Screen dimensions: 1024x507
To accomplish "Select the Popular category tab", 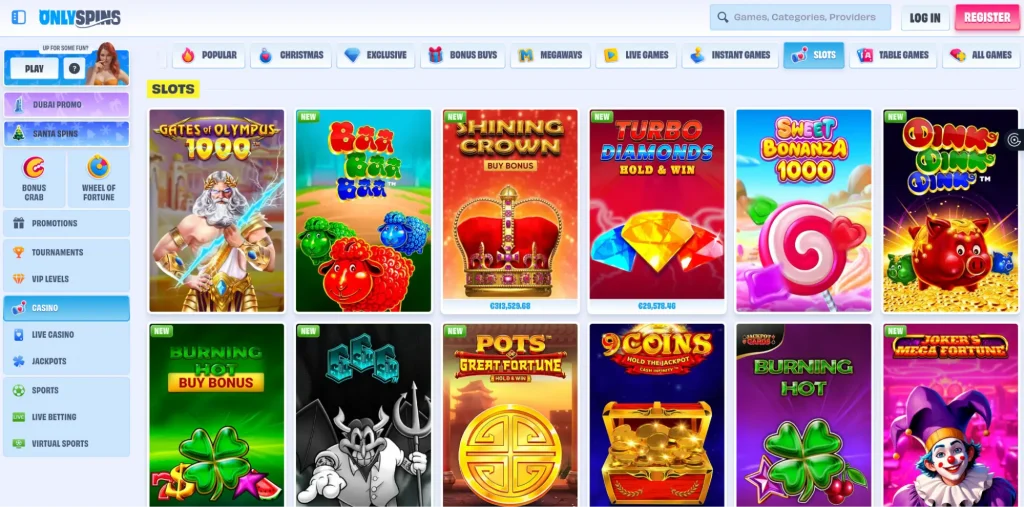I will [x=208, y=56].
